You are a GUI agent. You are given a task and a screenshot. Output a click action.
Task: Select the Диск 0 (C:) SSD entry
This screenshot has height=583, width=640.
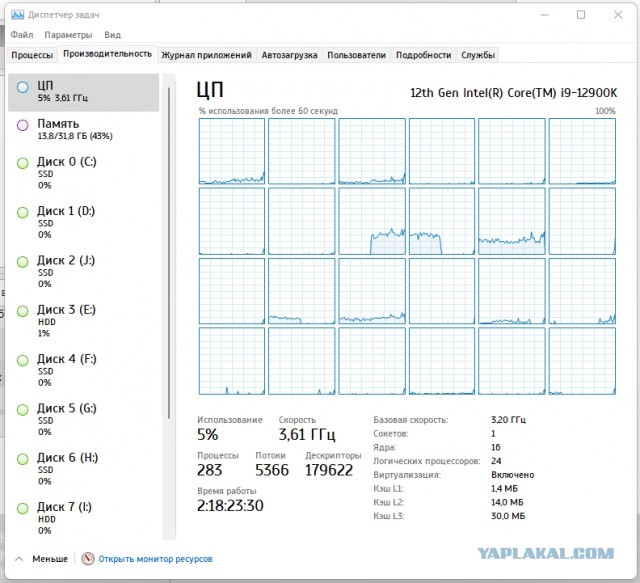[x=83, y=173]
